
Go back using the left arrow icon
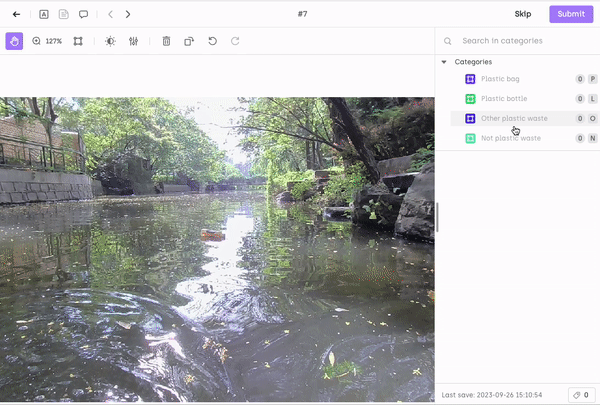pyautogui.click(x=16, y=14)
